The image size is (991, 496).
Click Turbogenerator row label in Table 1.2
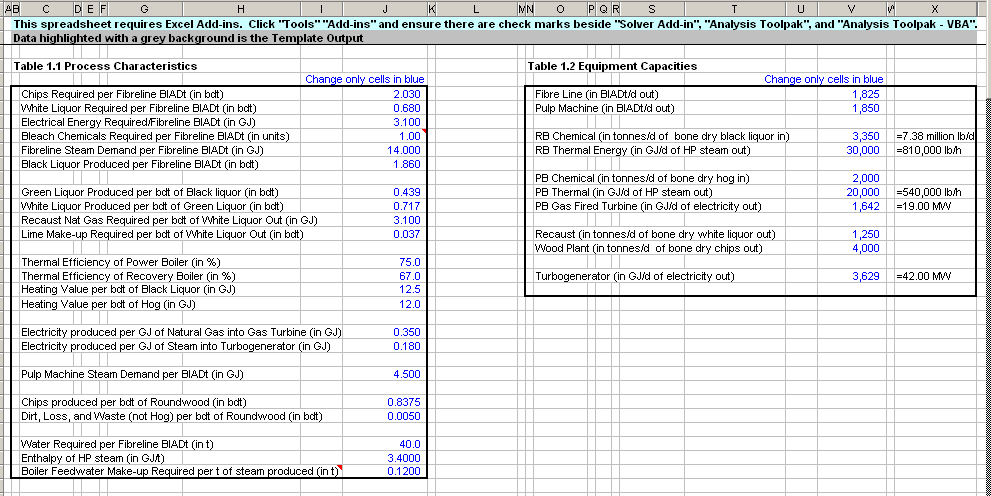(635, 276)
